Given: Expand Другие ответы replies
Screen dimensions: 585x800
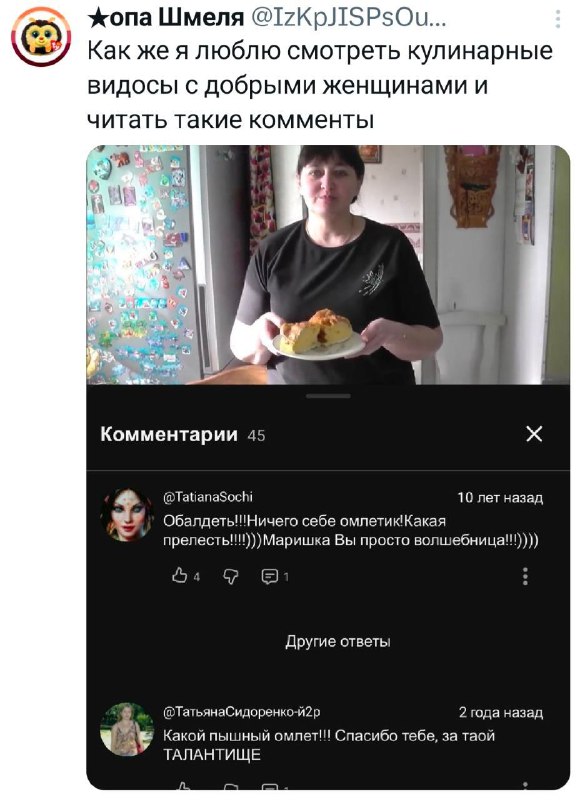Looking at the screenshot, I should (x=338, y=641).
